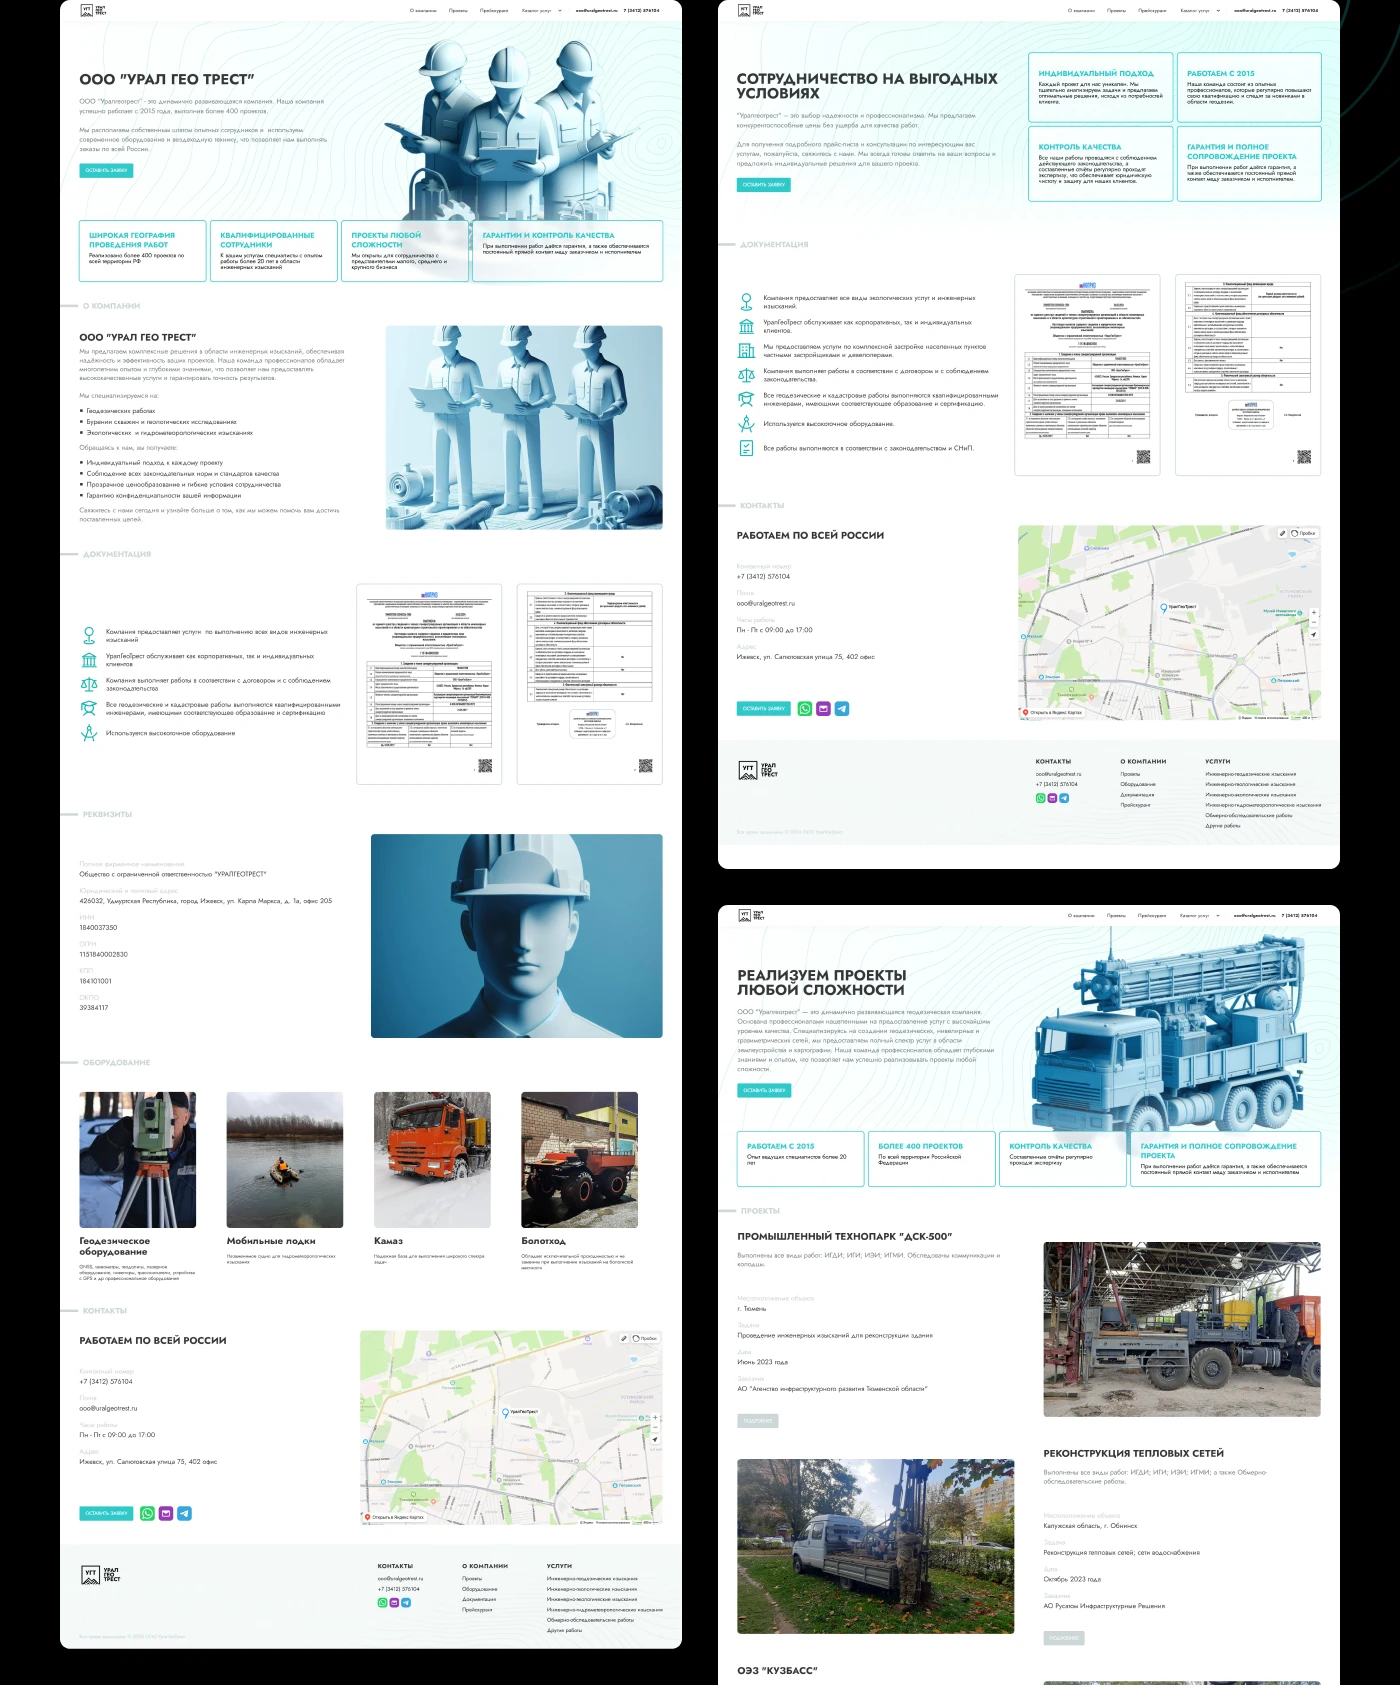Screen dimensions: 1400x1685
Task: Click Оставить заявку button in home page hero
Action: point(106,170)
